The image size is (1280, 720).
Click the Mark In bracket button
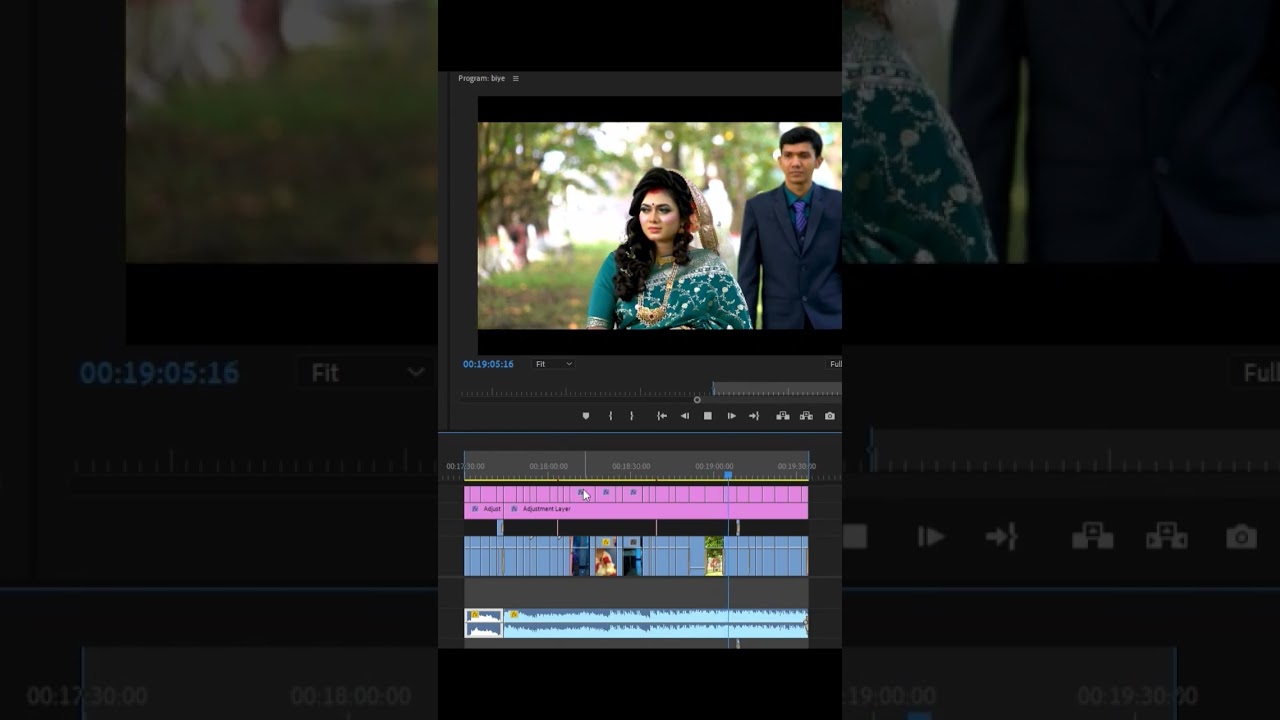[x=610, y=416]
